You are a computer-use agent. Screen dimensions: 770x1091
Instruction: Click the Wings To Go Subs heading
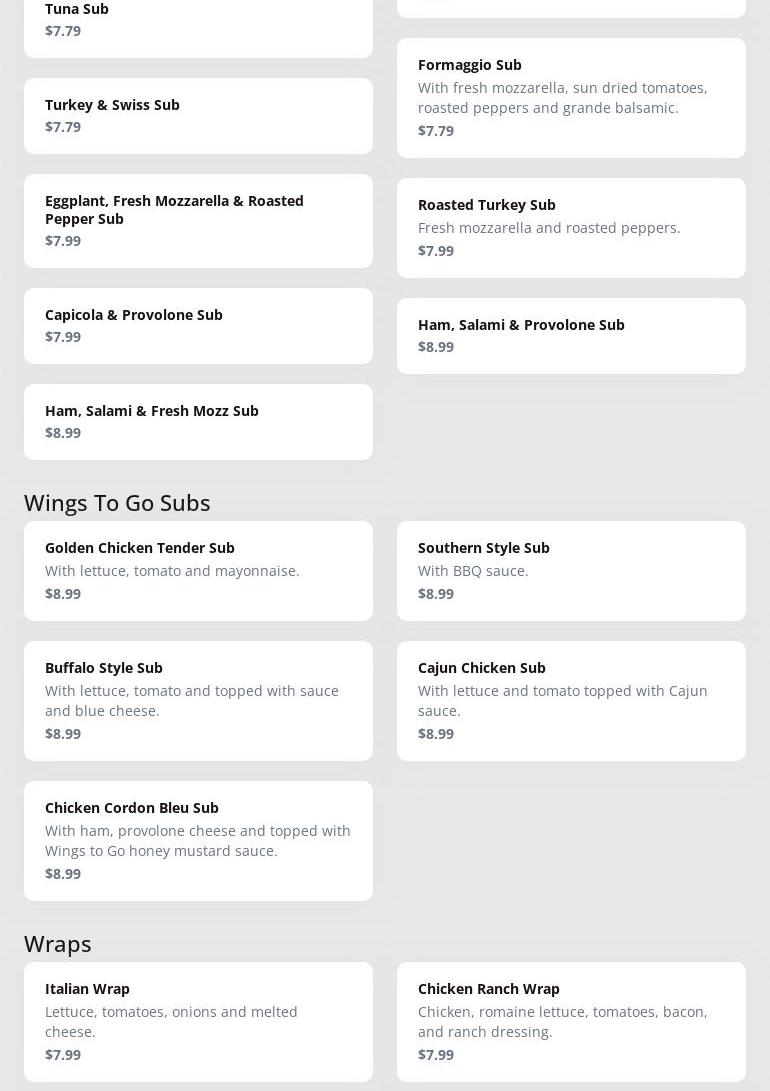tap(117, 502)
